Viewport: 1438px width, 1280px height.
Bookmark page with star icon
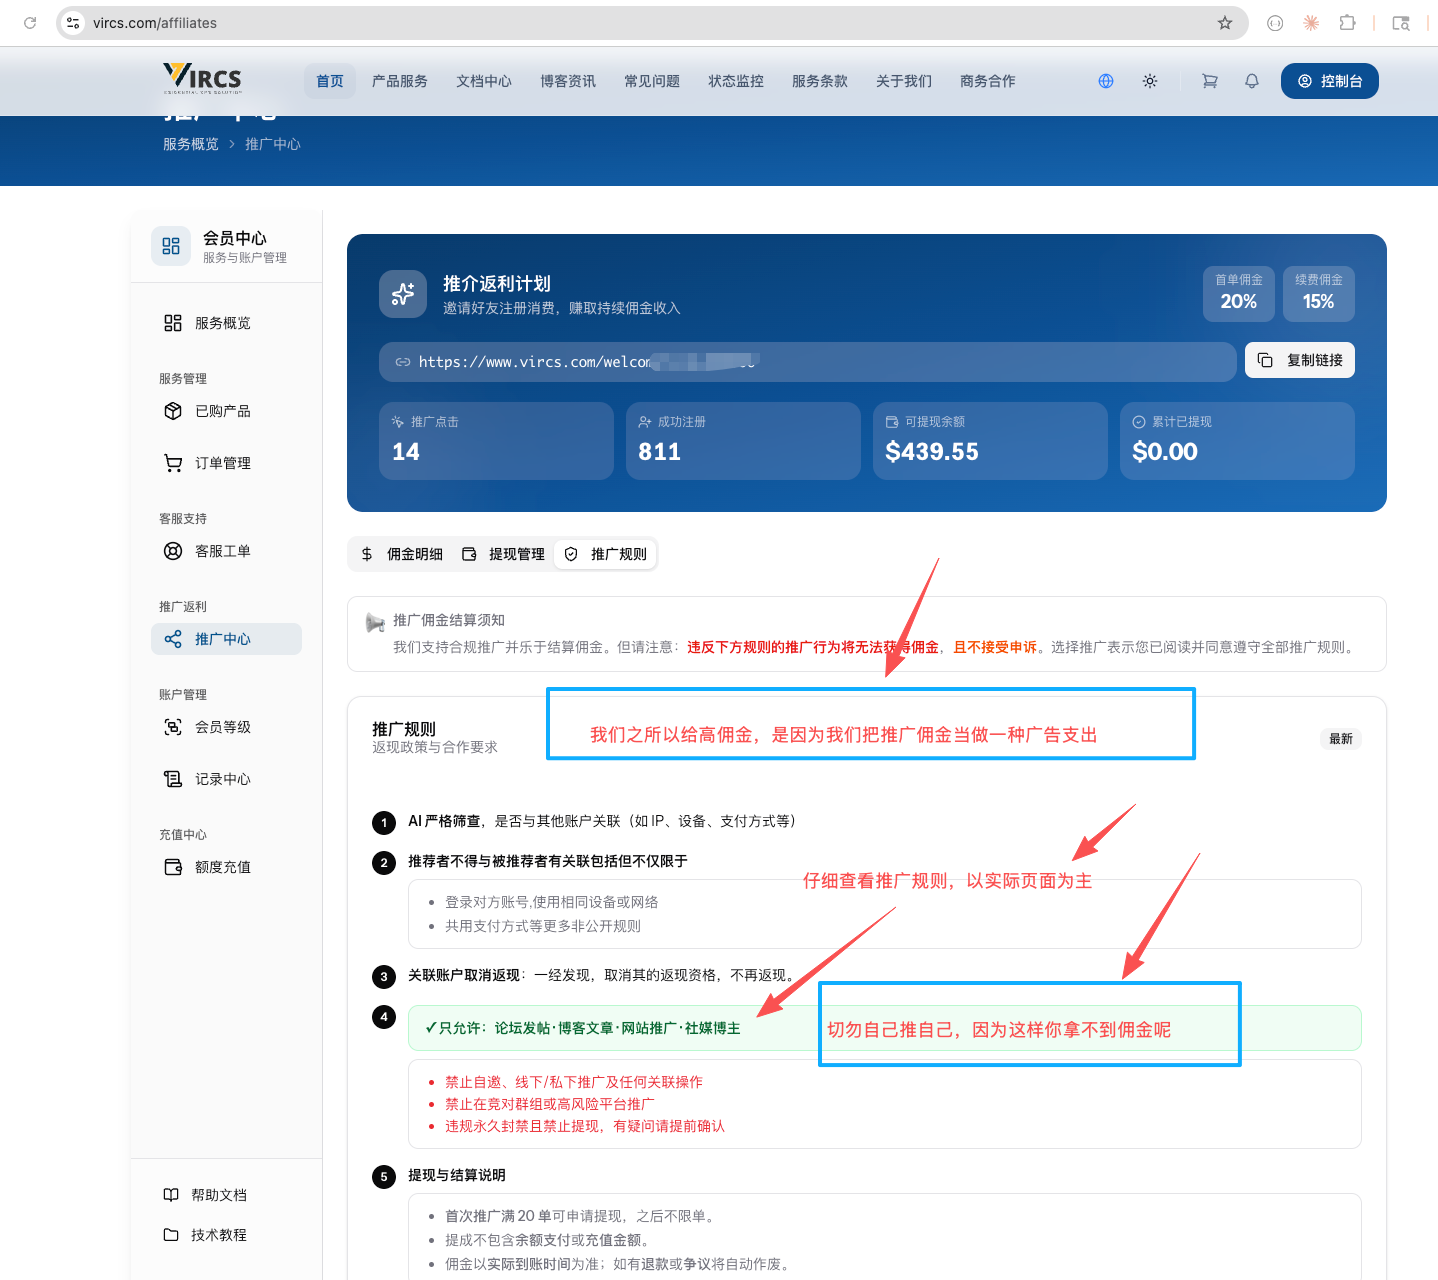click(x=1225, y=23)
